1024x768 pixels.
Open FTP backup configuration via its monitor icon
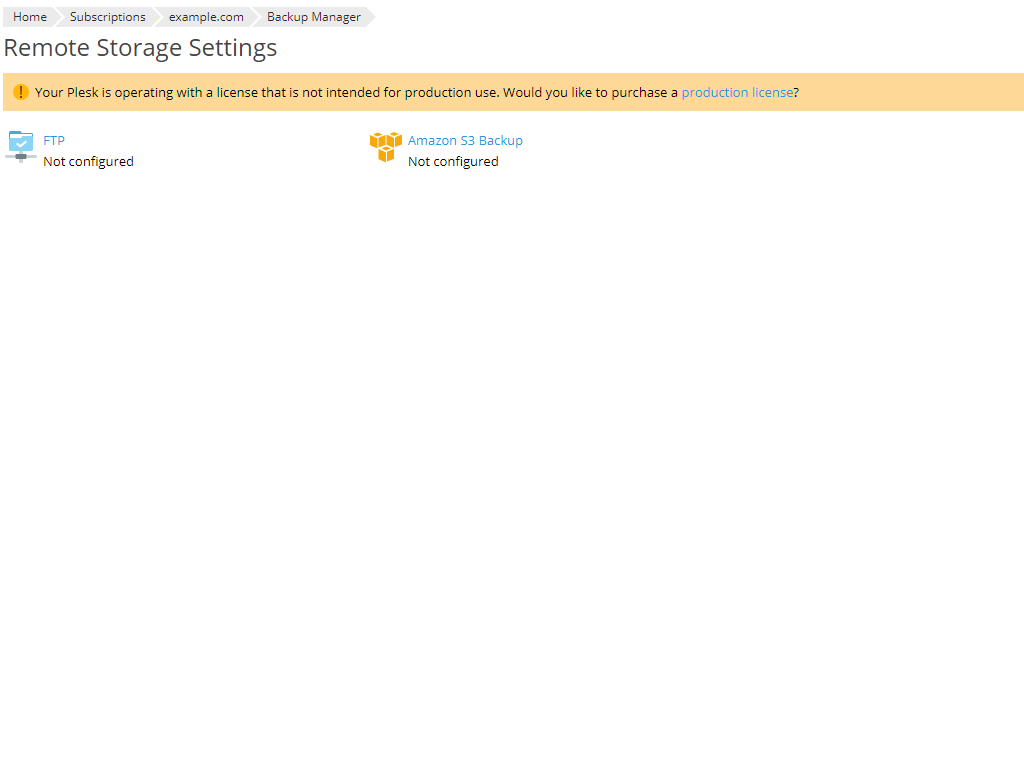20,146
